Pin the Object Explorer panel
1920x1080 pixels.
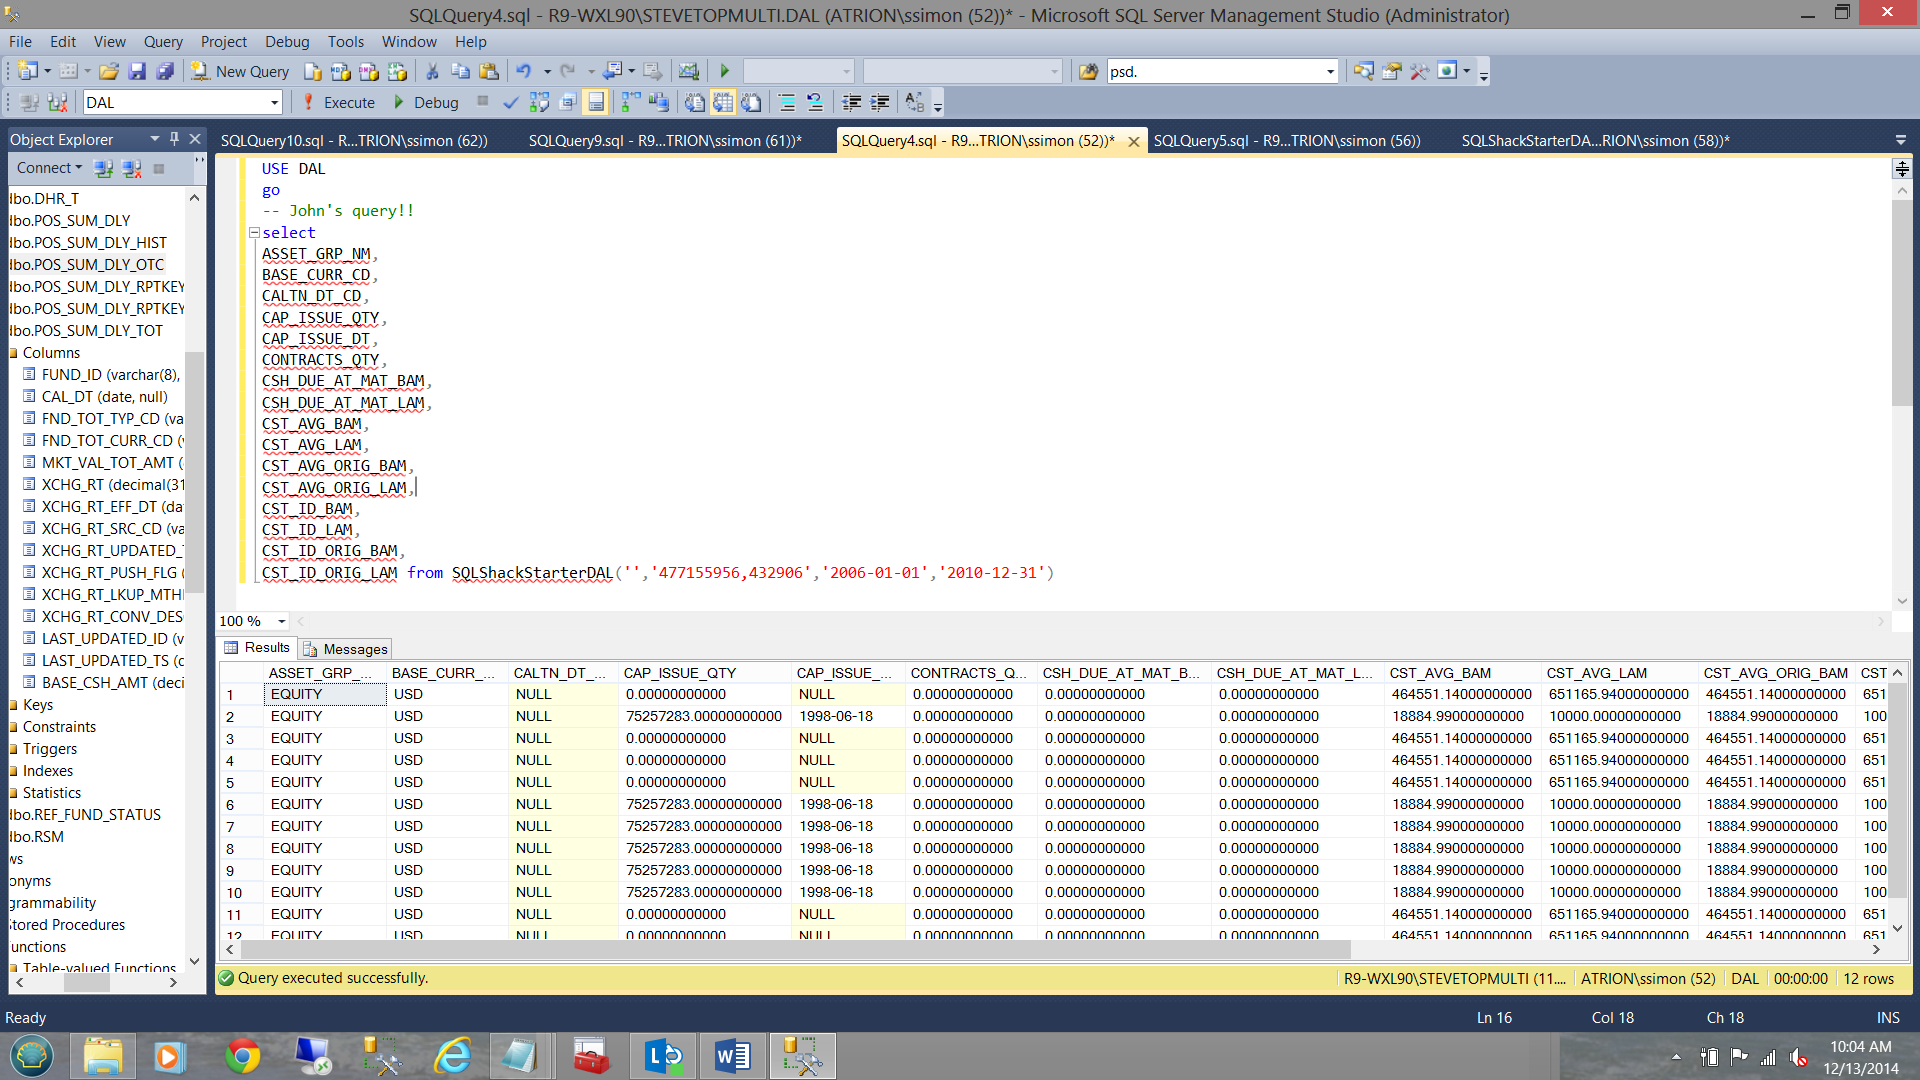pos(174,139)
